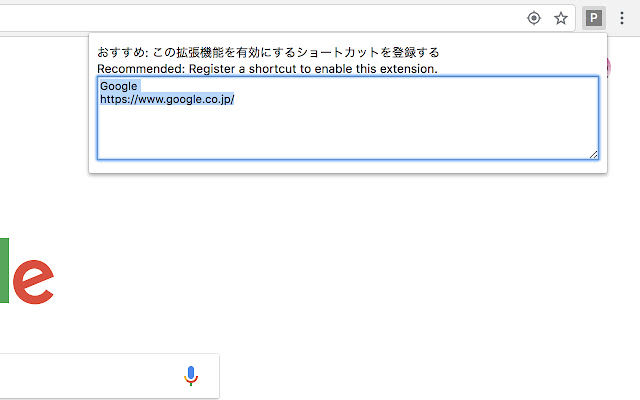640x400 pixels.
Task: Click the P extension icon in toolbar
Action: pos(594,17)
